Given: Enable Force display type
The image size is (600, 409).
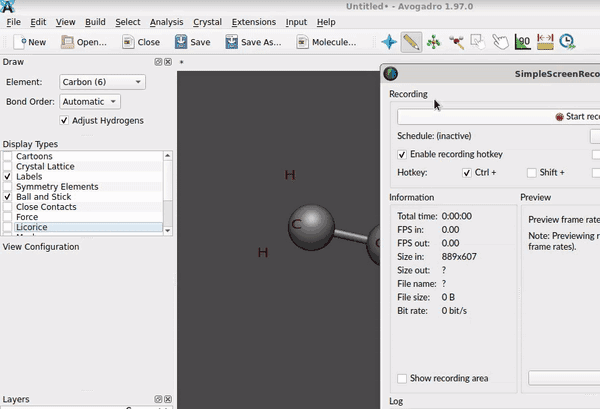Looking at the screenshot, I should 7,217.
